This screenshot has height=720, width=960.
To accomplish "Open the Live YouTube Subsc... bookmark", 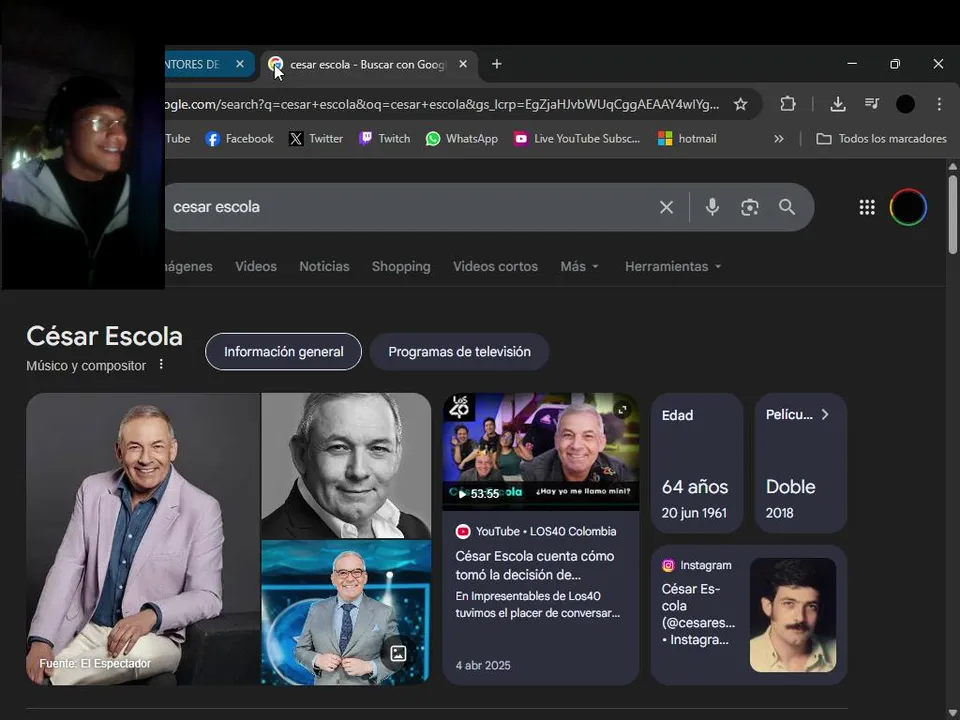I will tap(577, 139).
